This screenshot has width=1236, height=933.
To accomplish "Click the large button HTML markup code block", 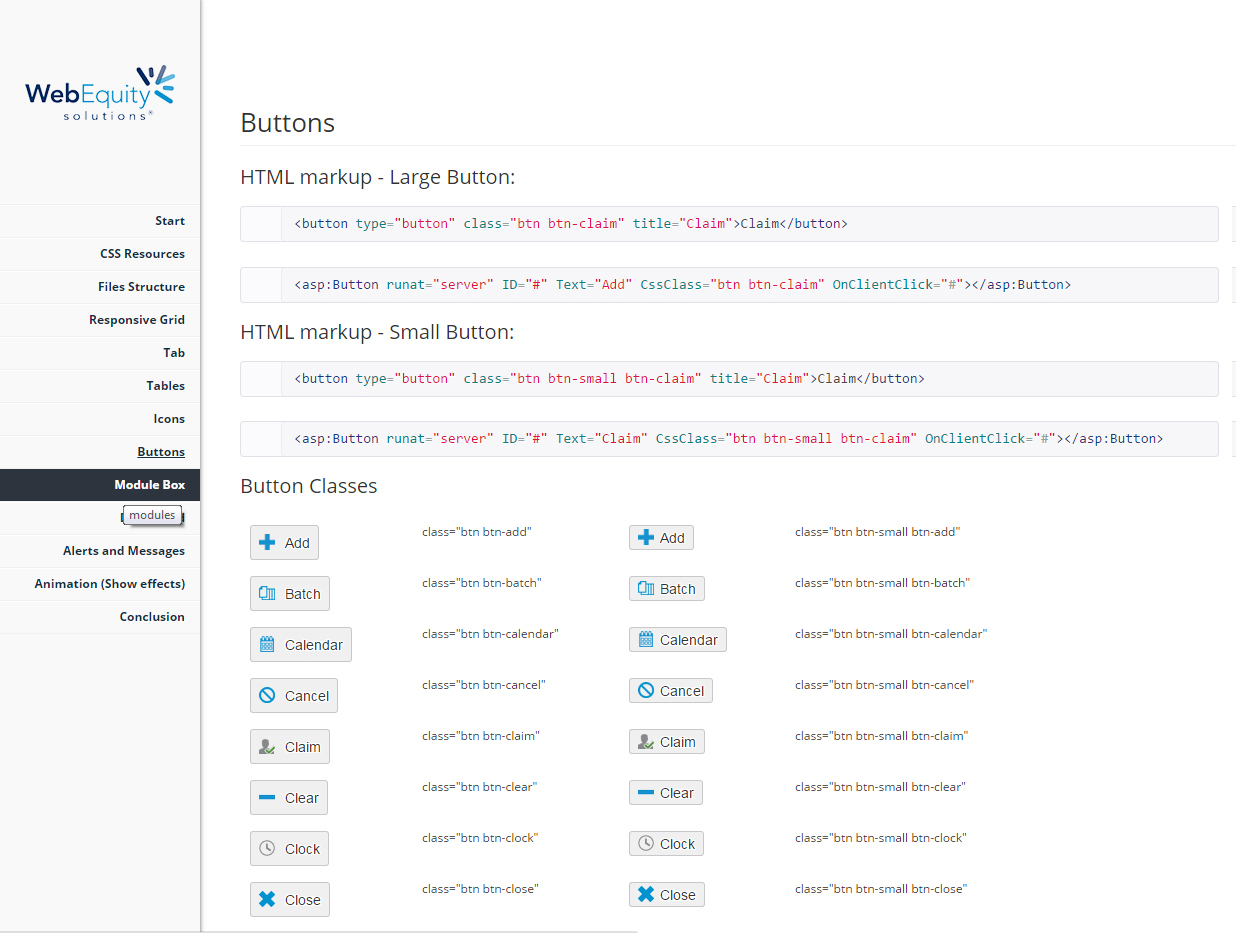I will coord(728,224).
